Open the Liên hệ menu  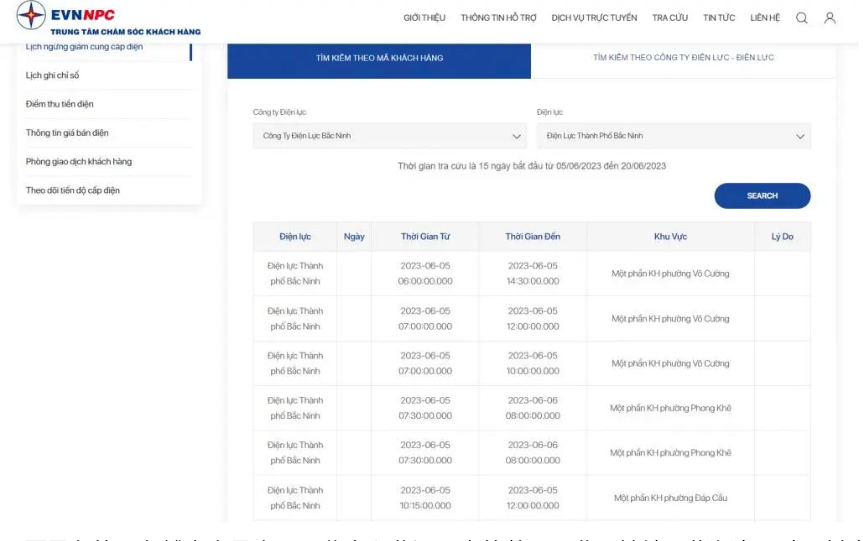pyautogui.click(x=764, y=18)
